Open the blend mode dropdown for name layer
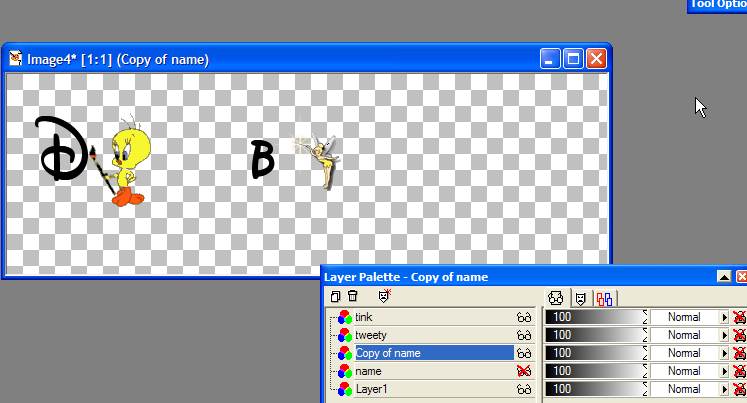Screen dimensions: 747x403 [724, 371]
